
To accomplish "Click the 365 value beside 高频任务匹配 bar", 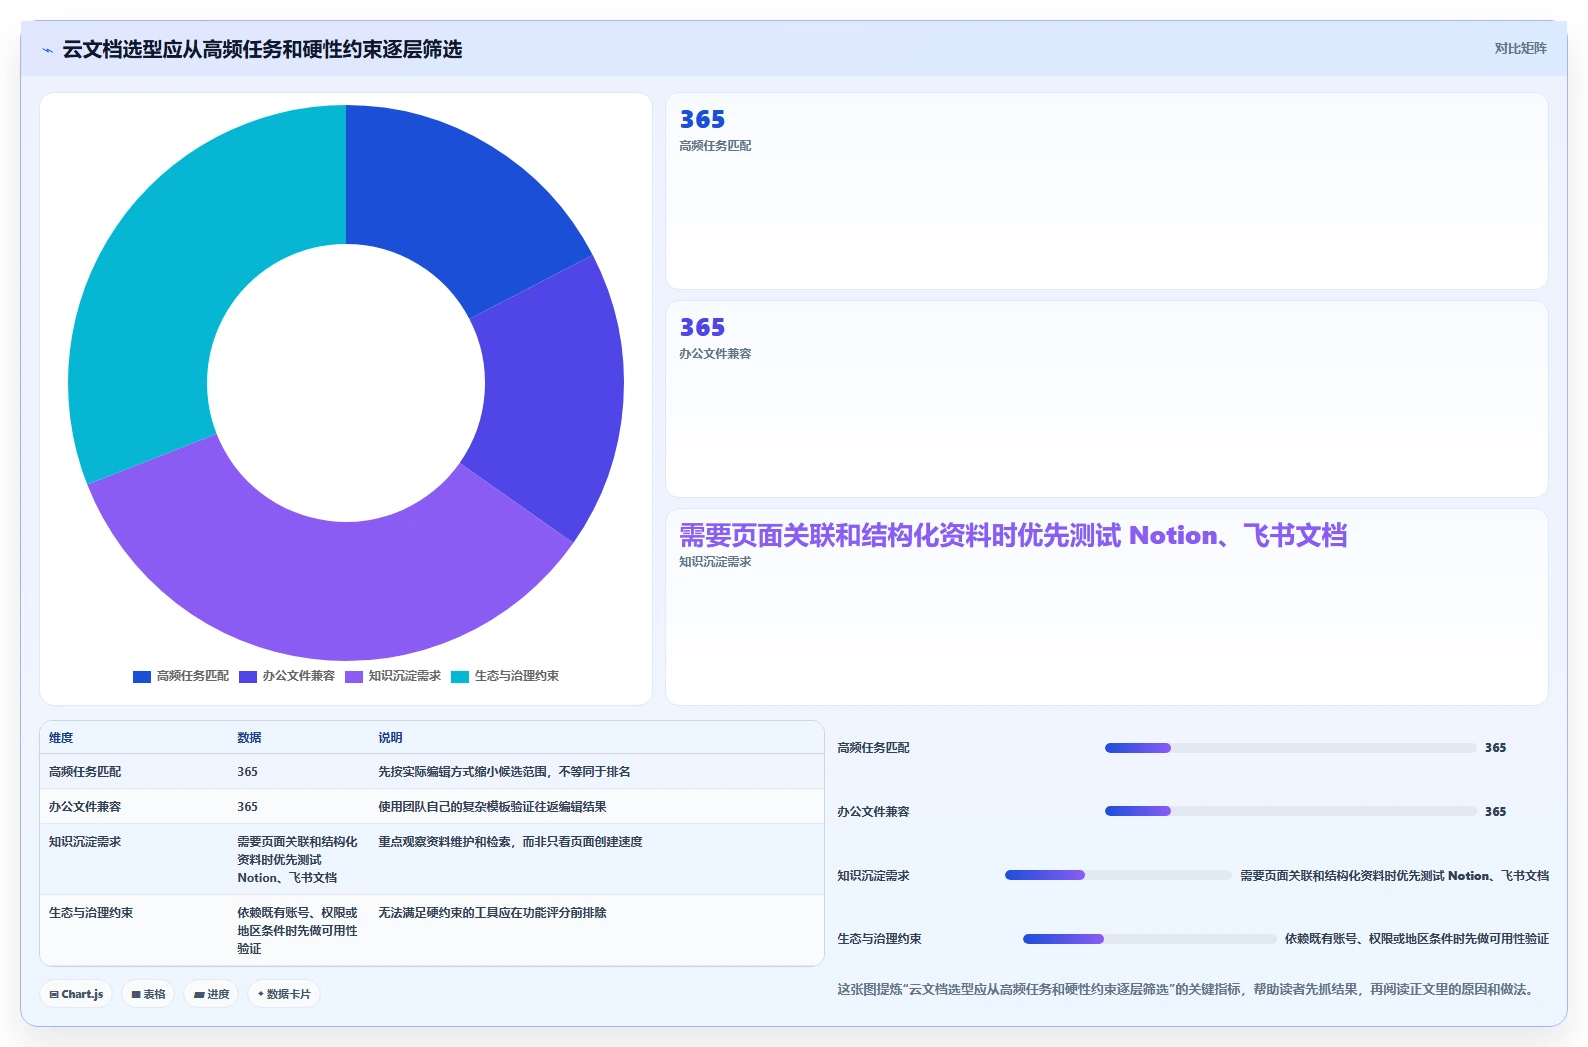I will pos(1495,748).
